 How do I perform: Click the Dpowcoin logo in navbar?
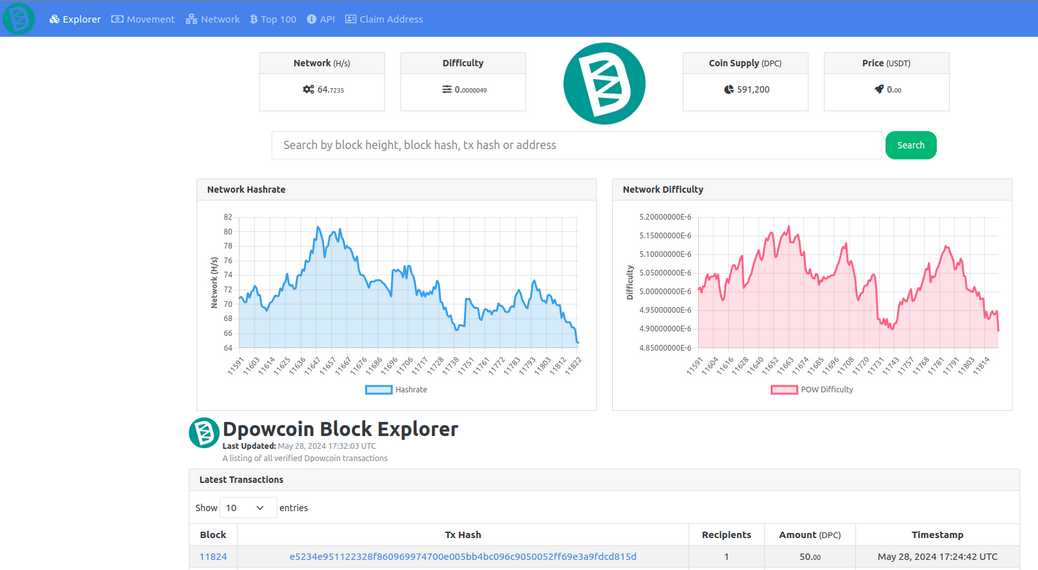19,19
